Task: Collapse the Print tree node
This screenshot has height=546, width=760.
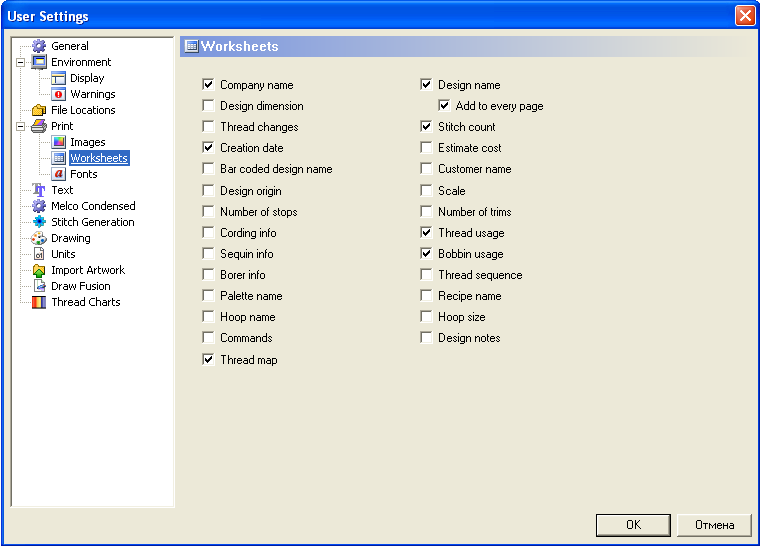Action: tap(20, 126)
